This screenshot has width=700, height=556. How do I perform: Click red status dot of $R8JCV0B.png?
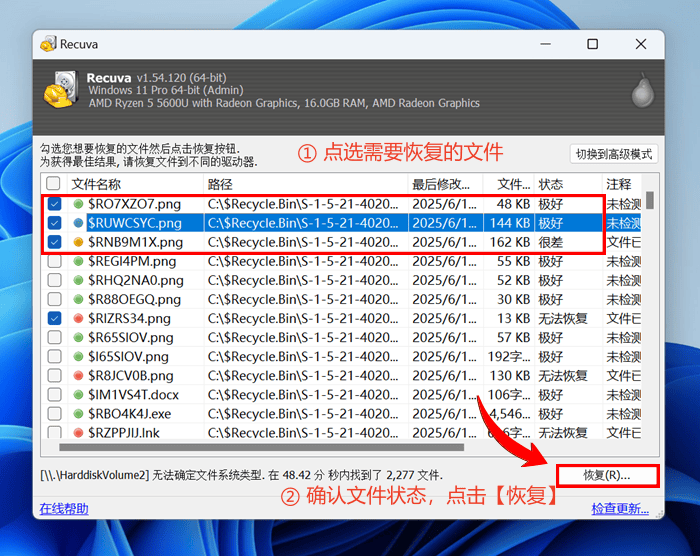tap(78, 376)
